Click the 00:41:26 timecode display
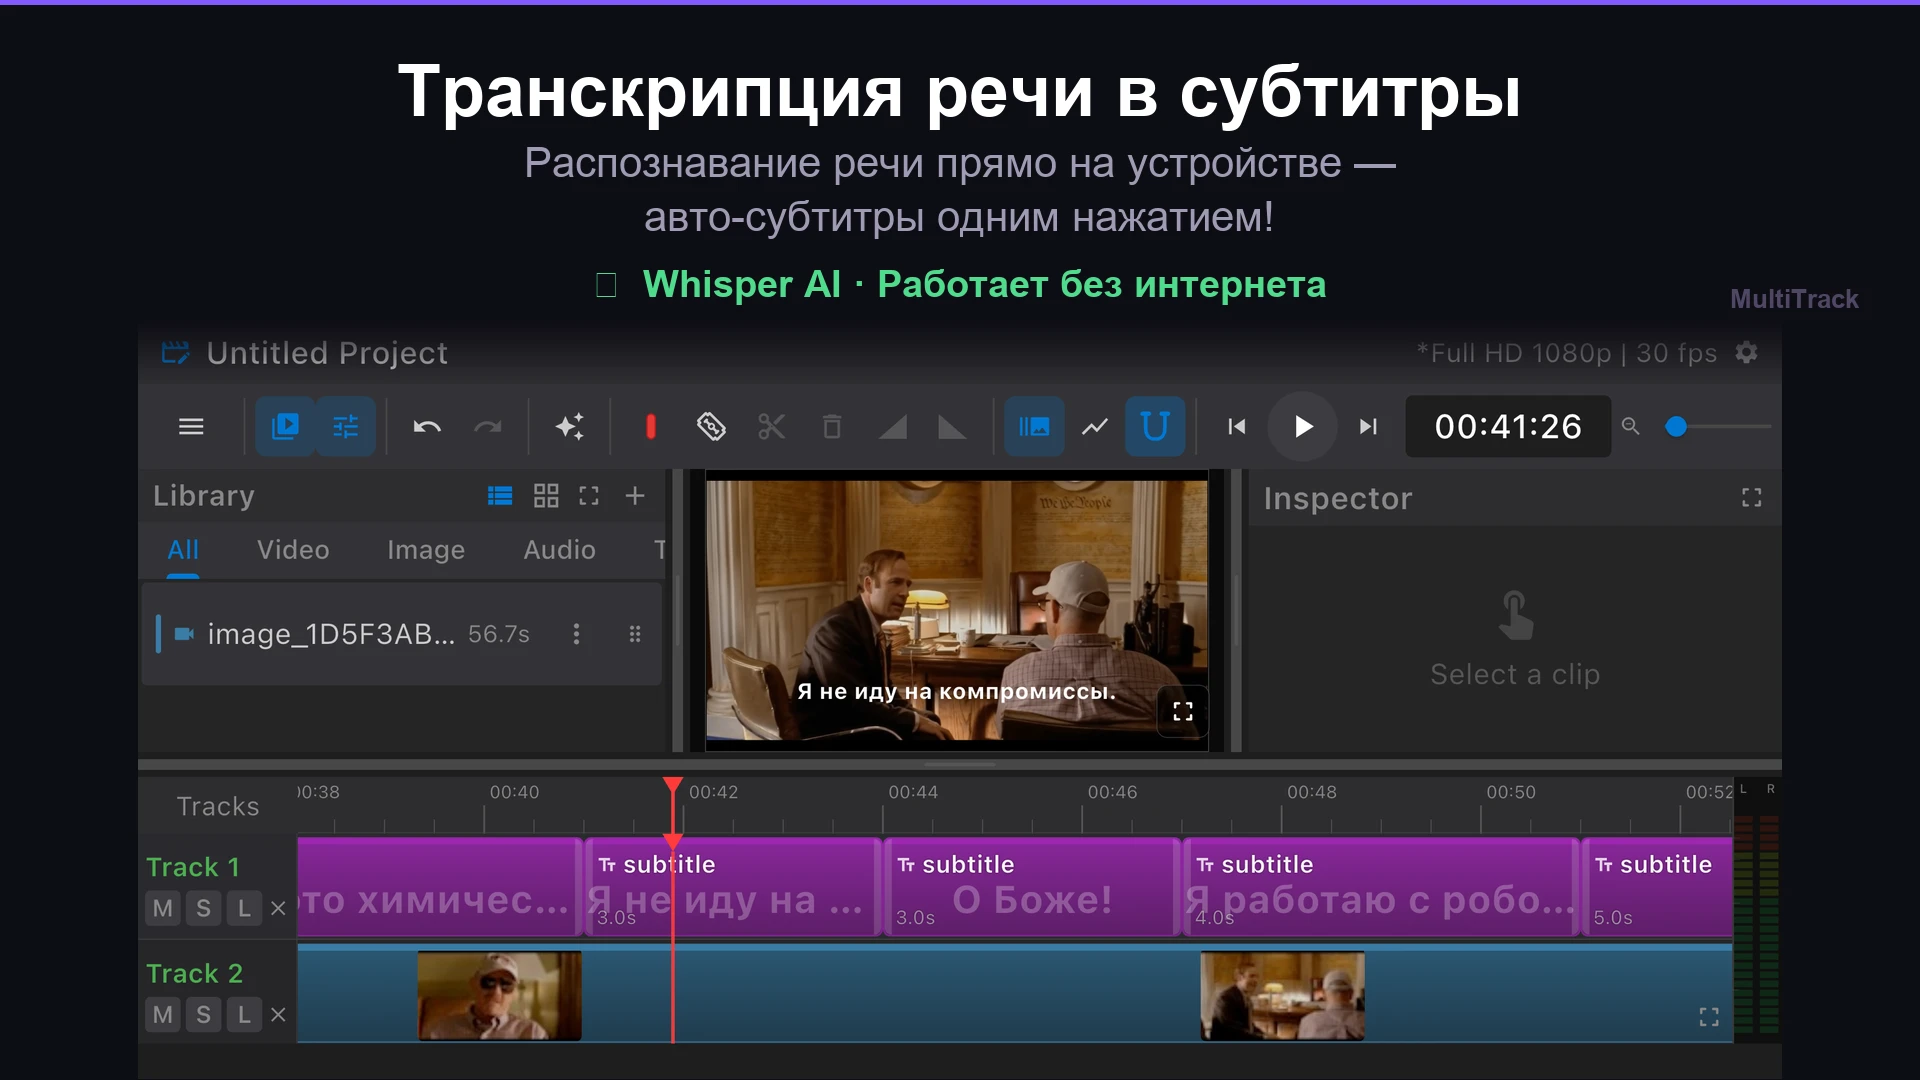Image resolution: width=1920 pixels, height=1080 pixels. point(1508,427)
